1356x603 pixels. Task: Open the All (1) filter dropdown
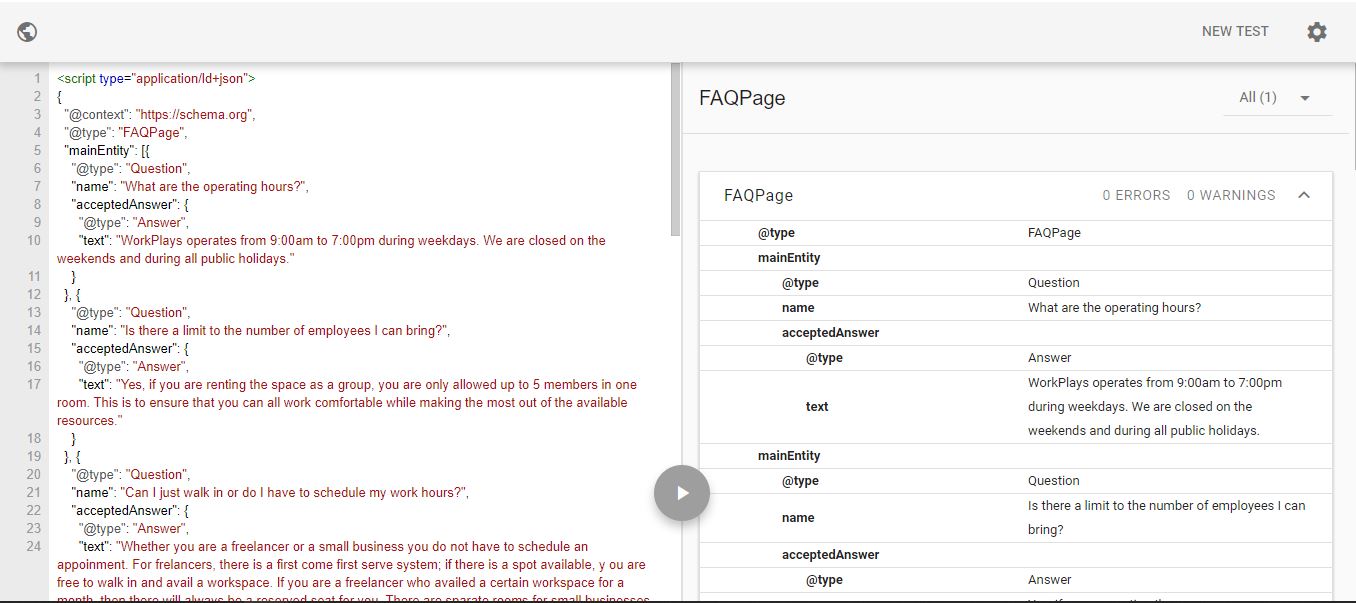(1275, 98)
